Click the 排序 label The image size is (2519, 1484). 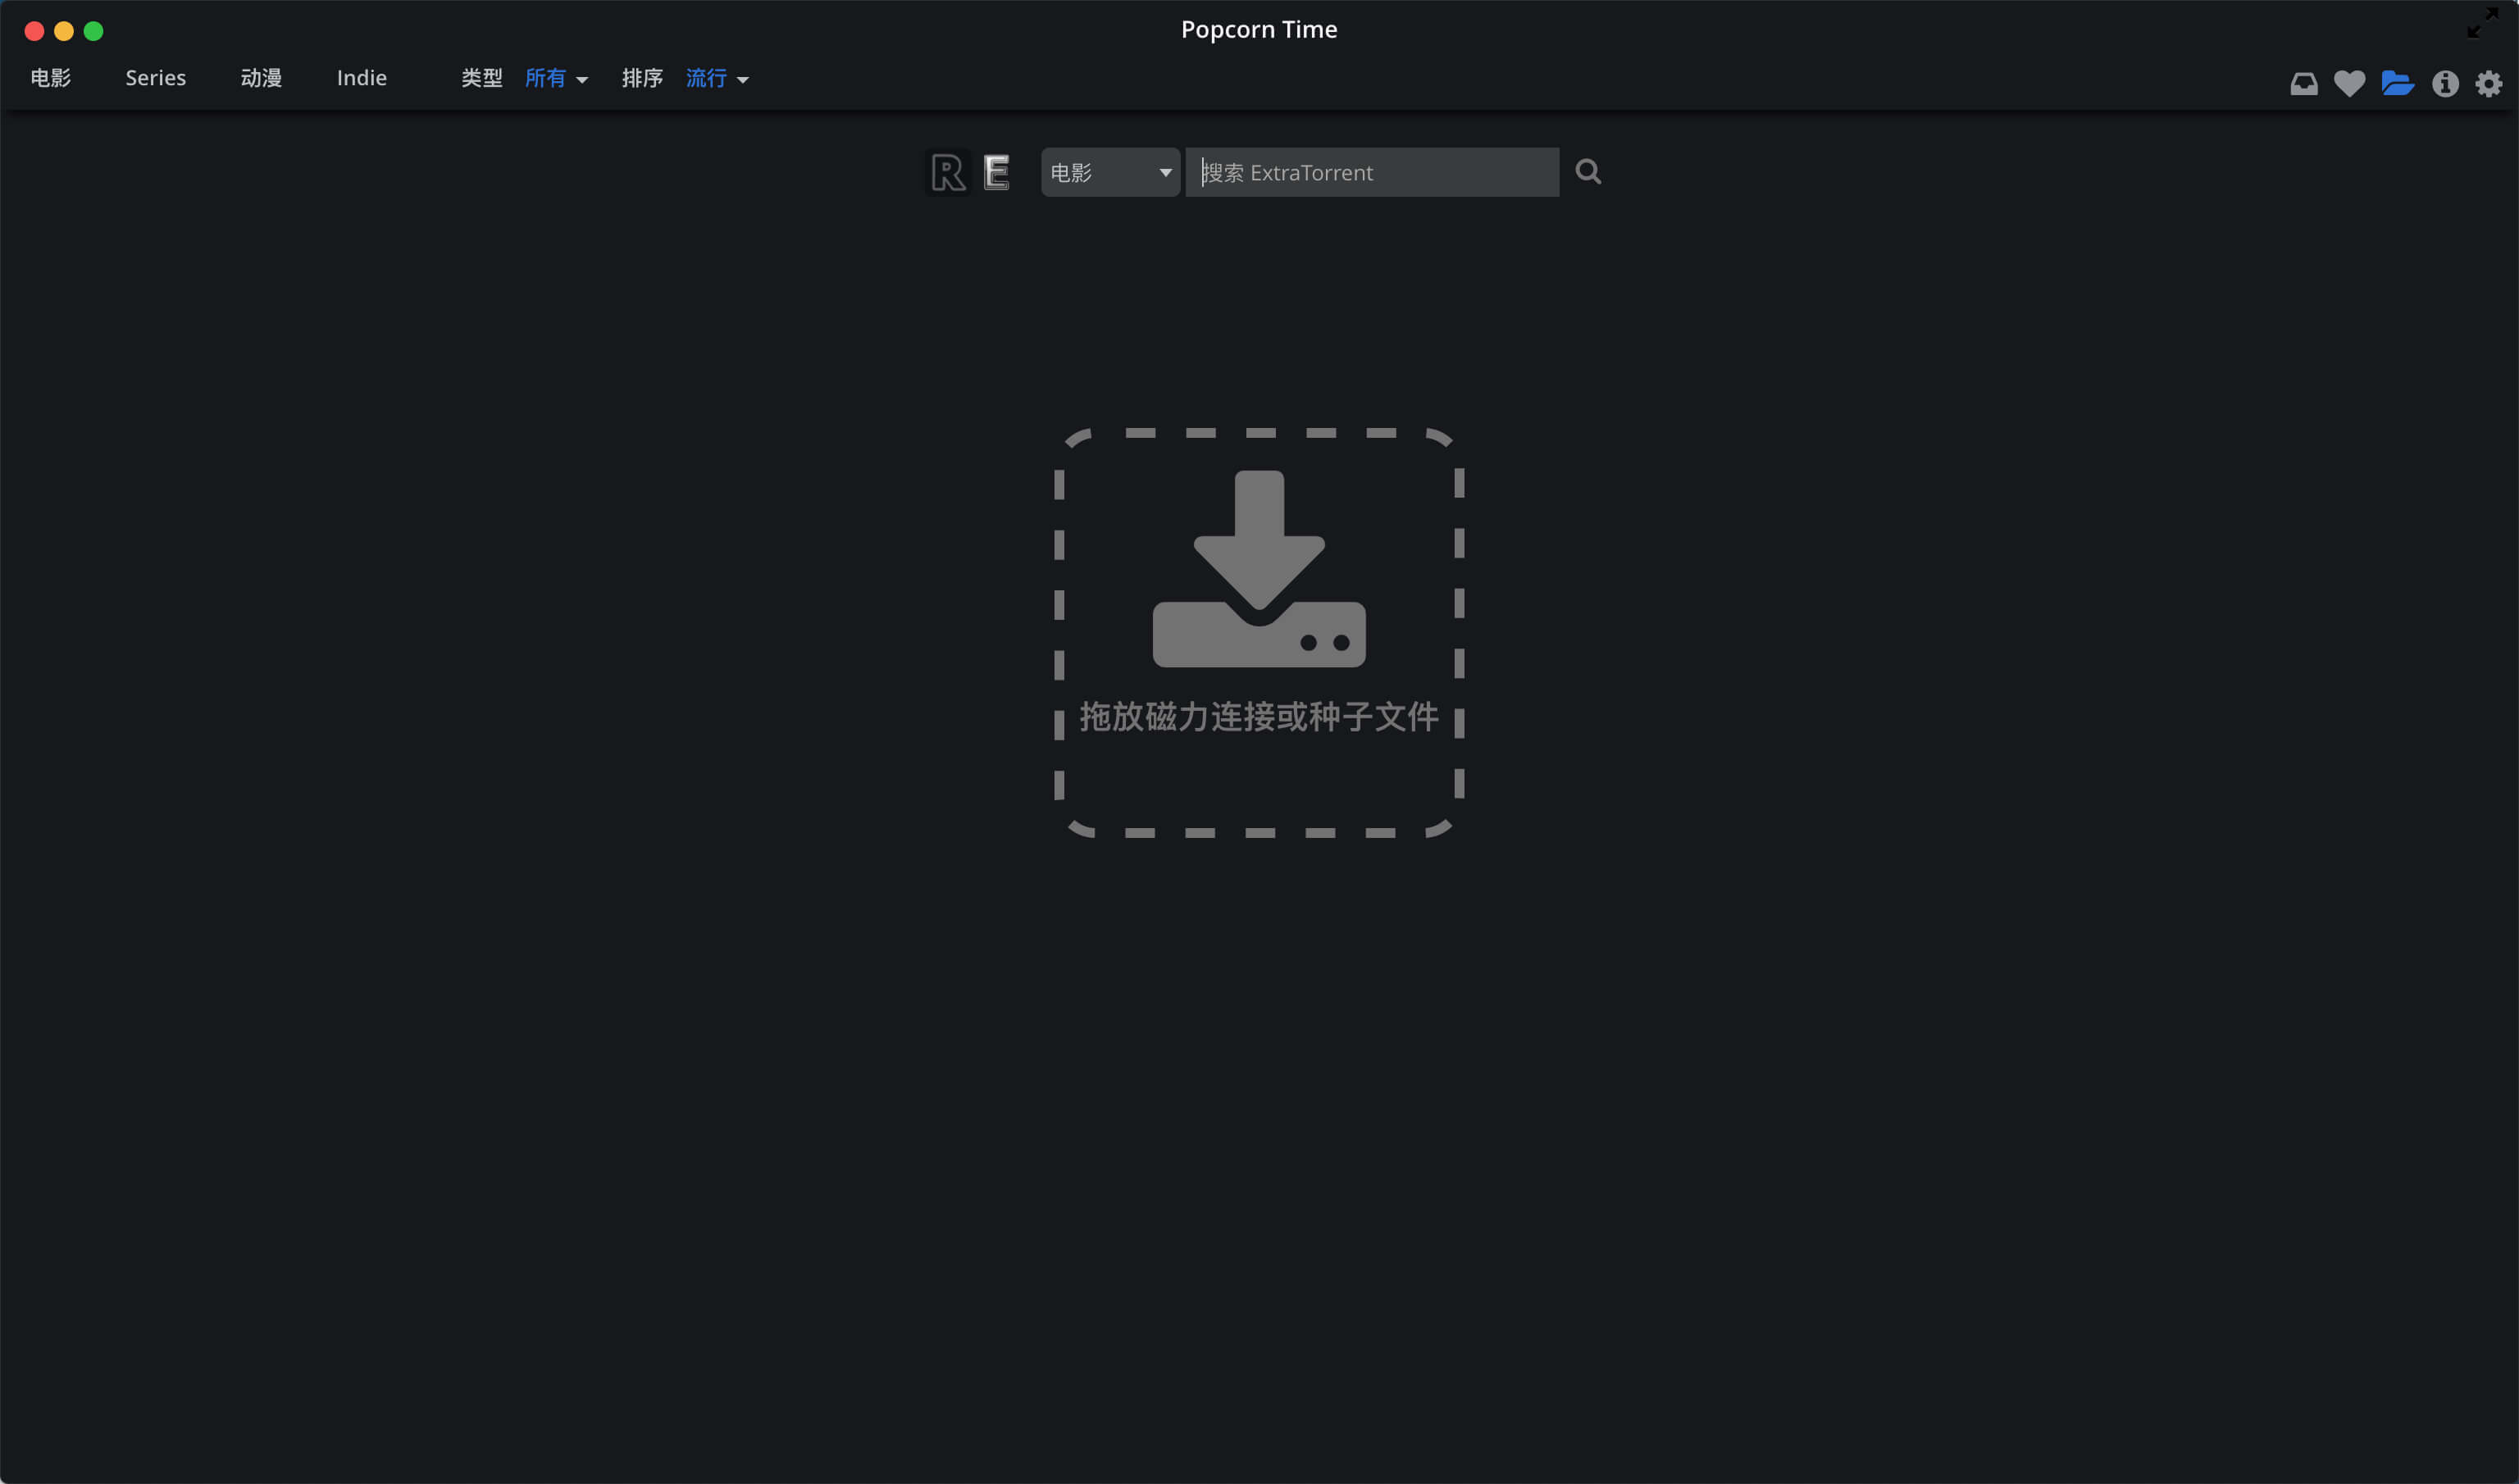point(642,78)
